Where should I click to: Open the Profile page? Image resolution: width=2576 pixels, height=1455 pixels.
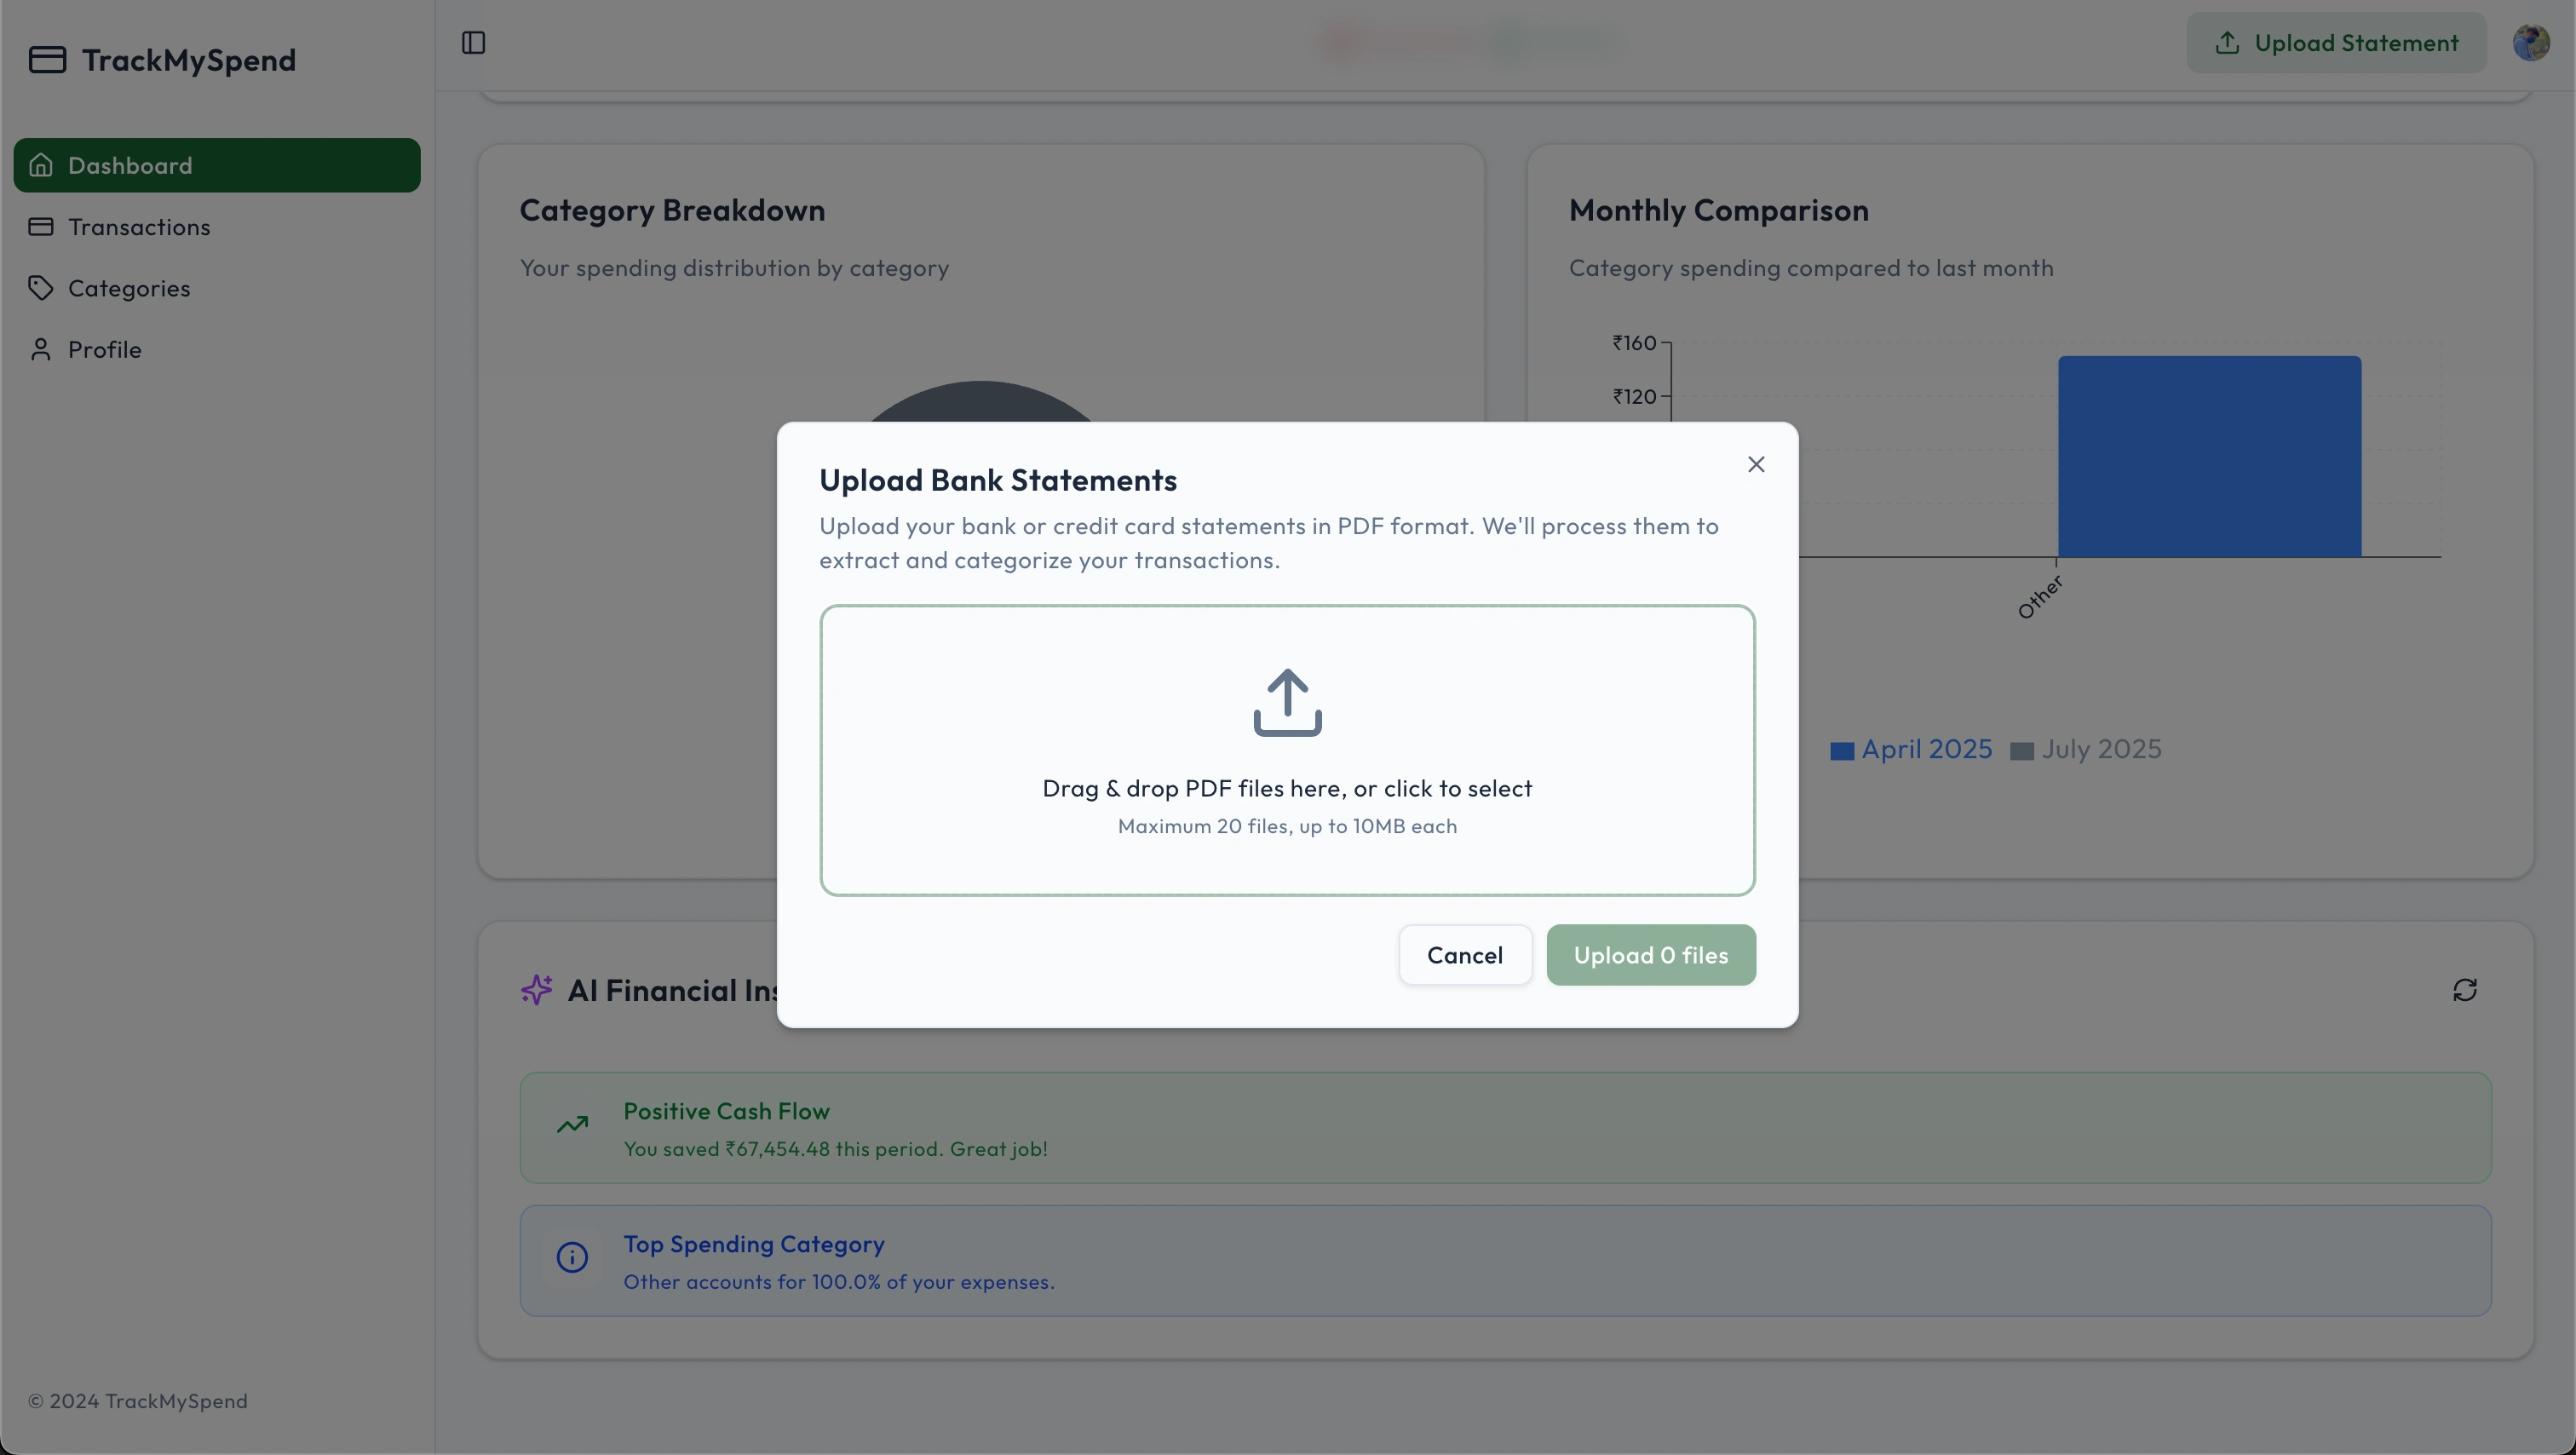pyautogui.click(x=104, y=350)
